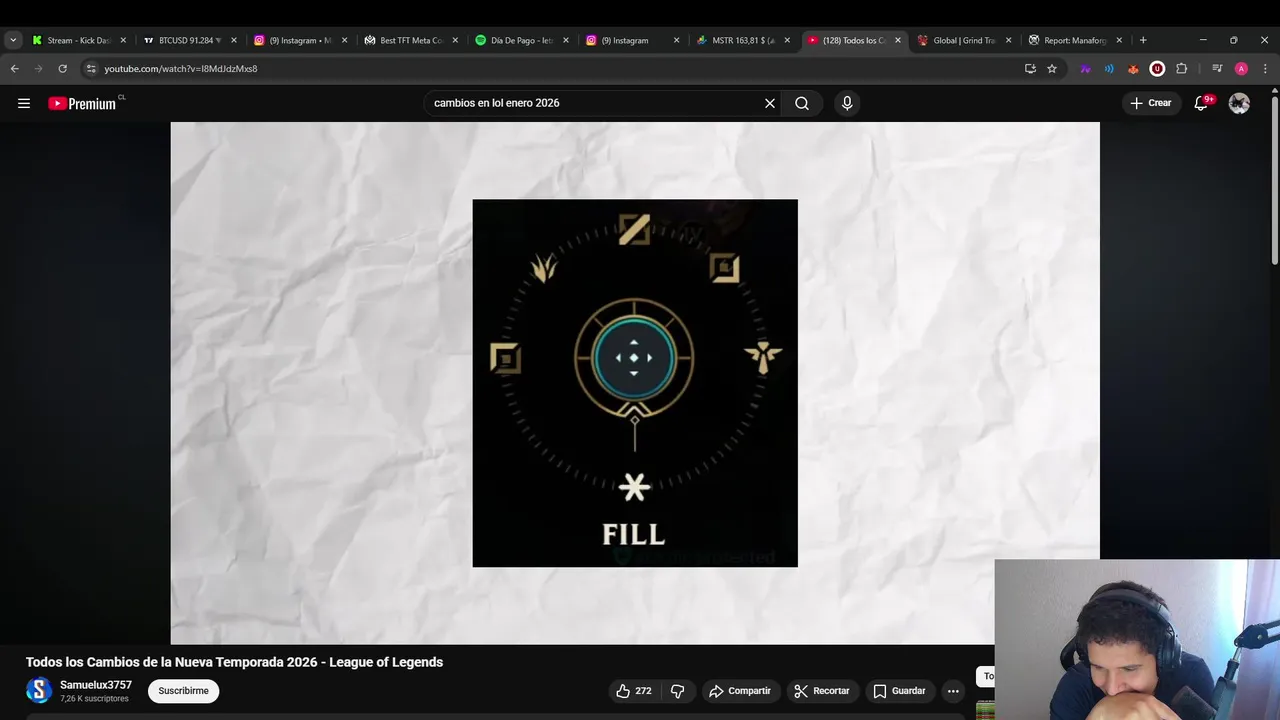Screen dimensions: 1280x720
Task: Open the tab search dropdown arrow
Action: (x=13, y=40)
